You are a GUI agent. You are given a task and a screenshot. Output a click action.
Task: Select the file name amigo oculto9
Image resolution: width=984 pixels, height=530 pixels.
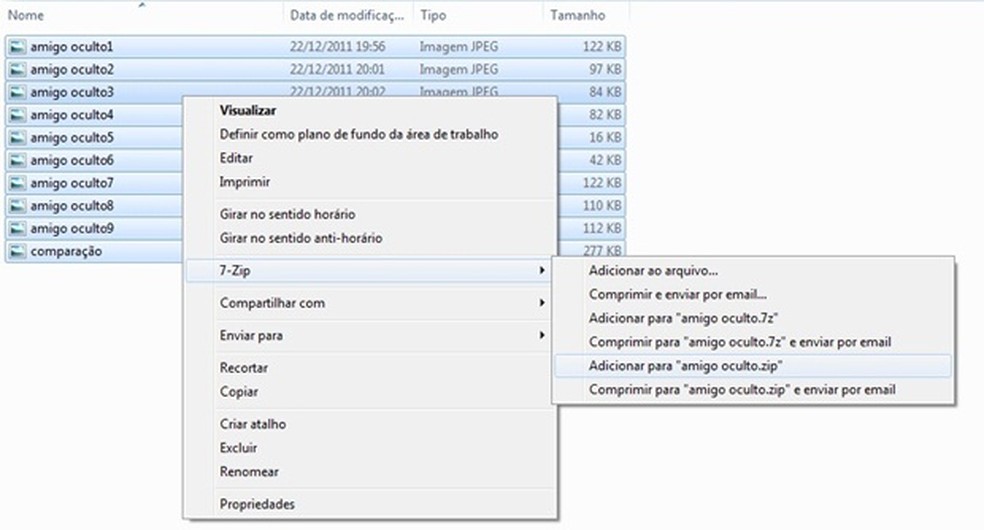[x=72, y=228]
